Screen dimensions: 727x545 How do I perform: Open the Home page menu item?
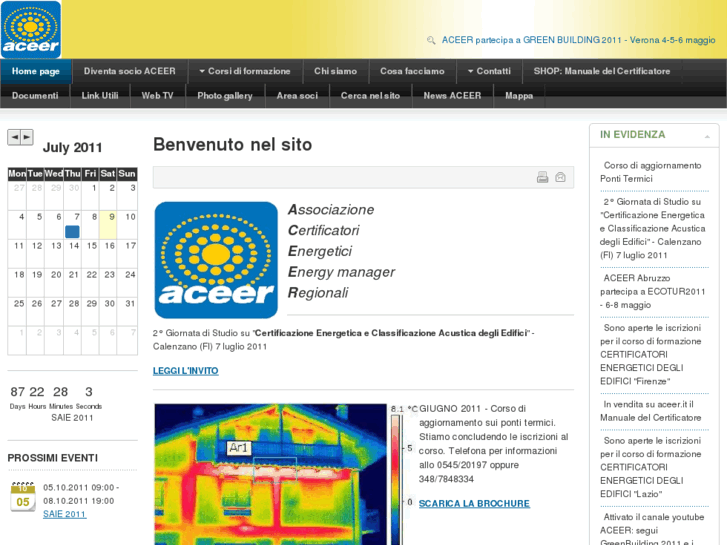coord(36,71)
